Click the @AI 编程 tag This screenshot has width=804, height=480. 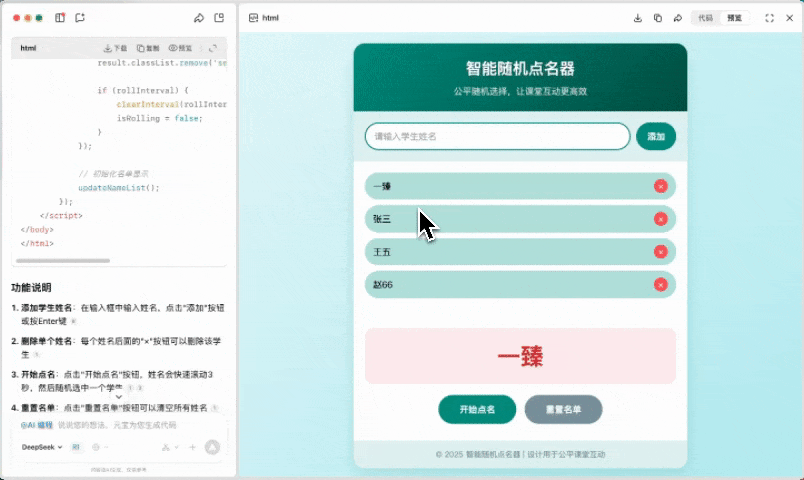(x=37, y=425)
